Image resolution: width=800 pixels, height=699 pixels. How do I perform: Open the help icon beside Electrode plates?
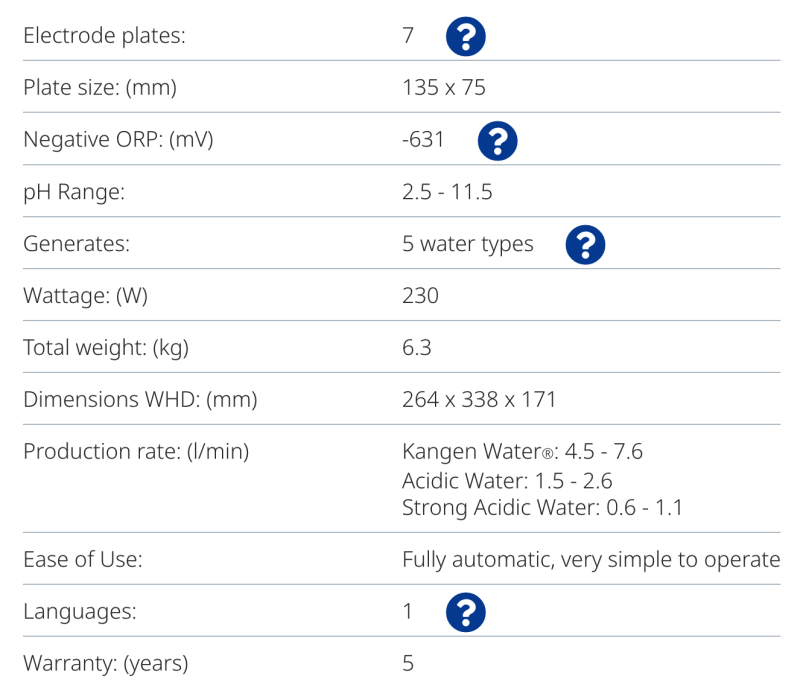(465, 36)
